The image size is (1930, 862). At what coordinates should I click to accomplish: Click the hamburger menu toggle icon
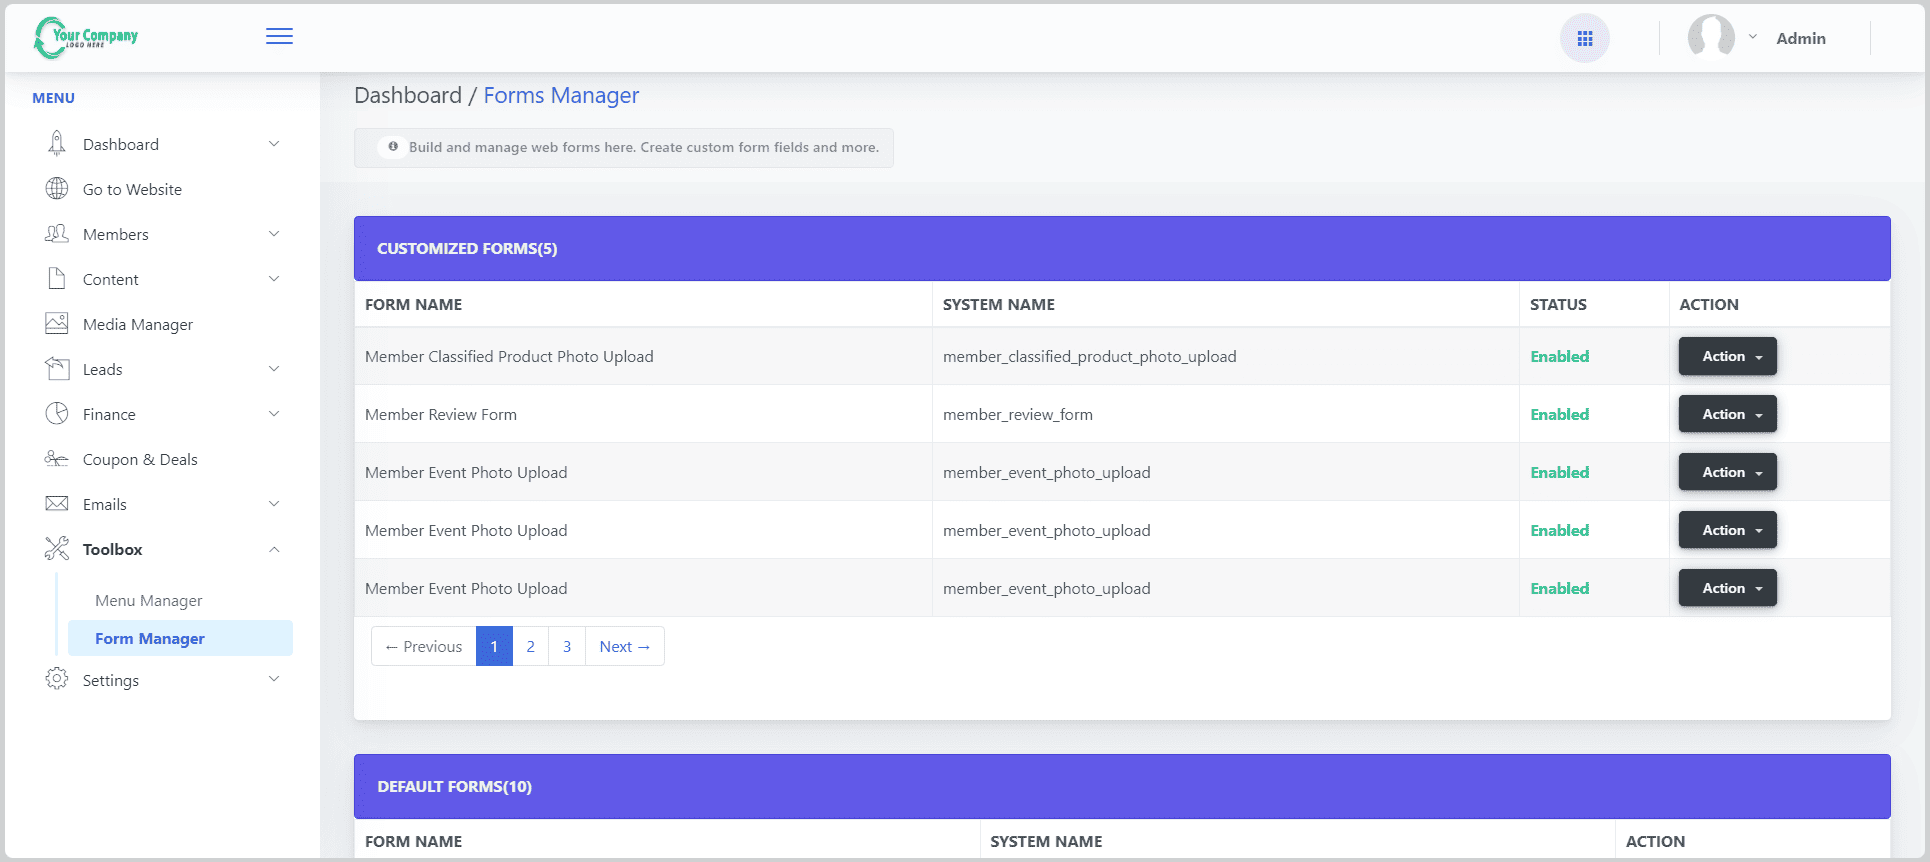pos(279,37)
